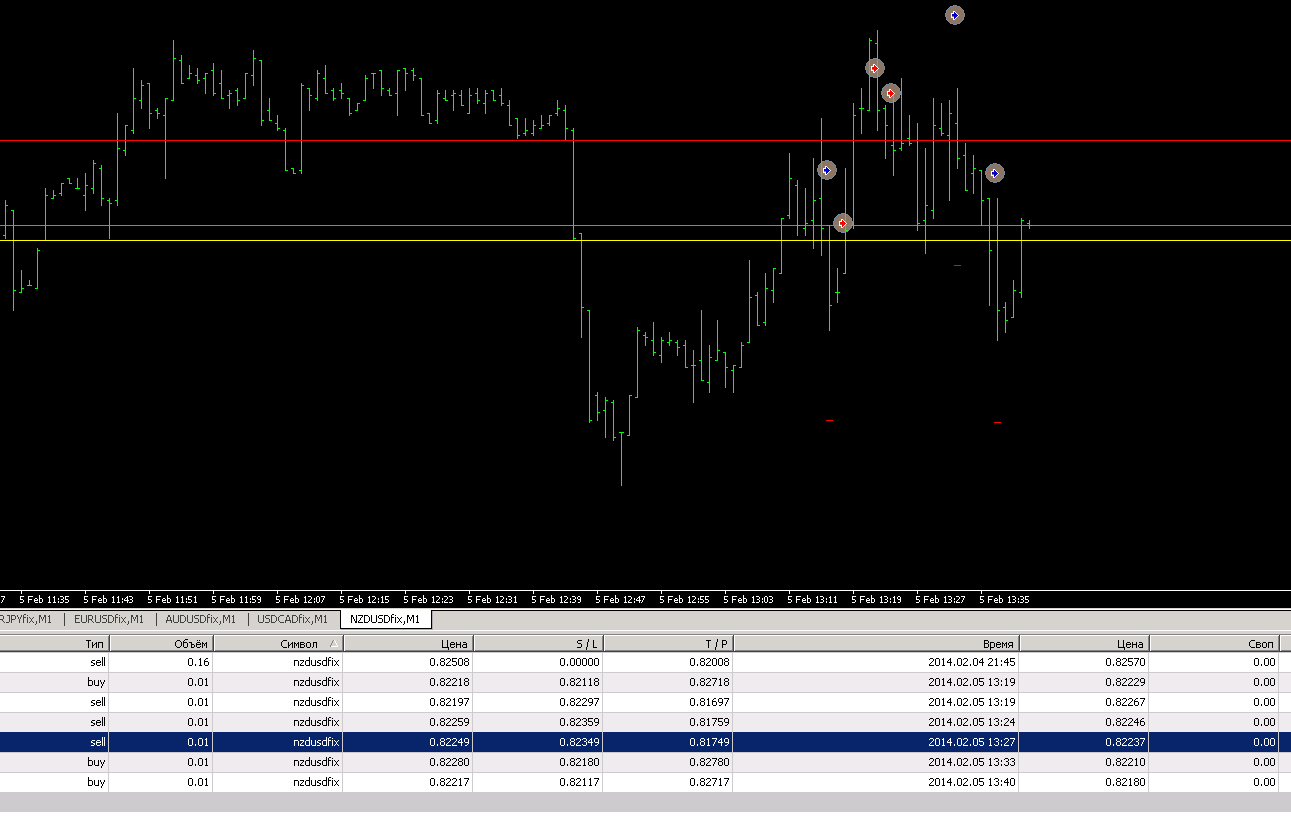Click the 5 Feb 12:47 time axis label
1291x817 pixels.
click(620, 600)
